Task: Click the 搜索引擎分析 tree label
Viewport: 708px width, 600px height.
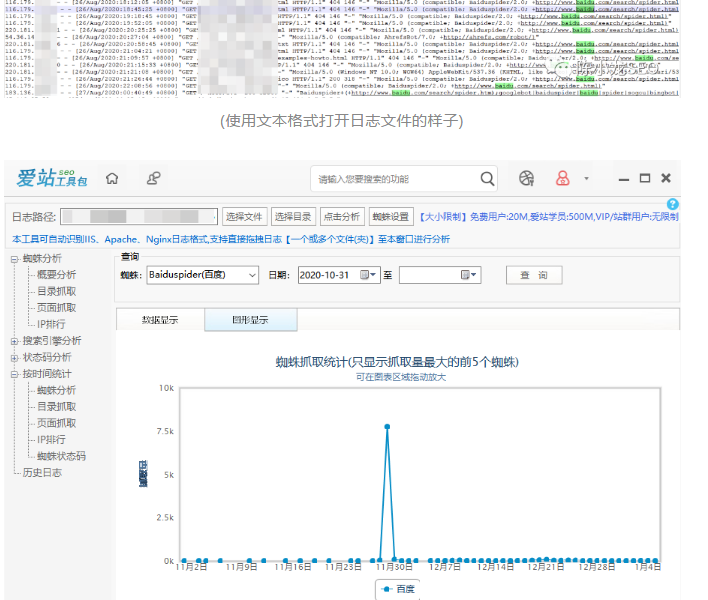Action: pyautogui.click(x=52, y=341)
